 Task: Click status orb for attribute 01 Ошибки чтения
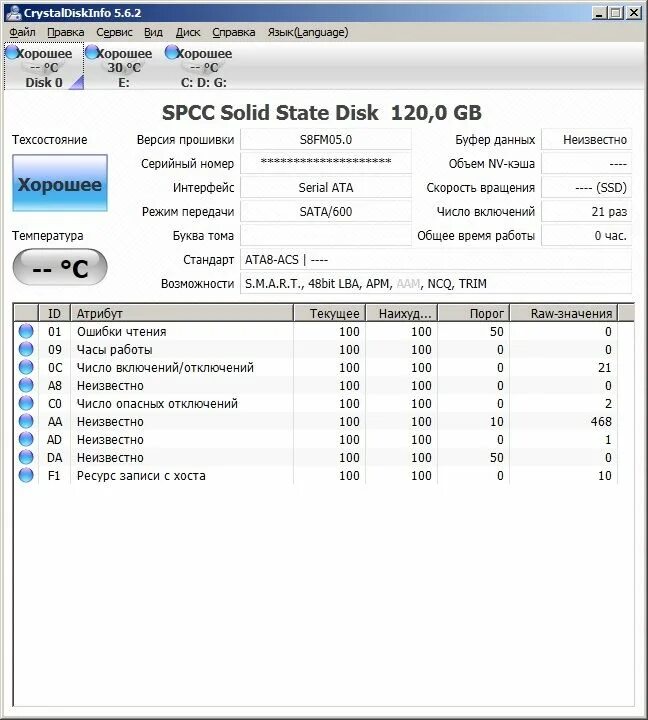[x=26, y=331]
